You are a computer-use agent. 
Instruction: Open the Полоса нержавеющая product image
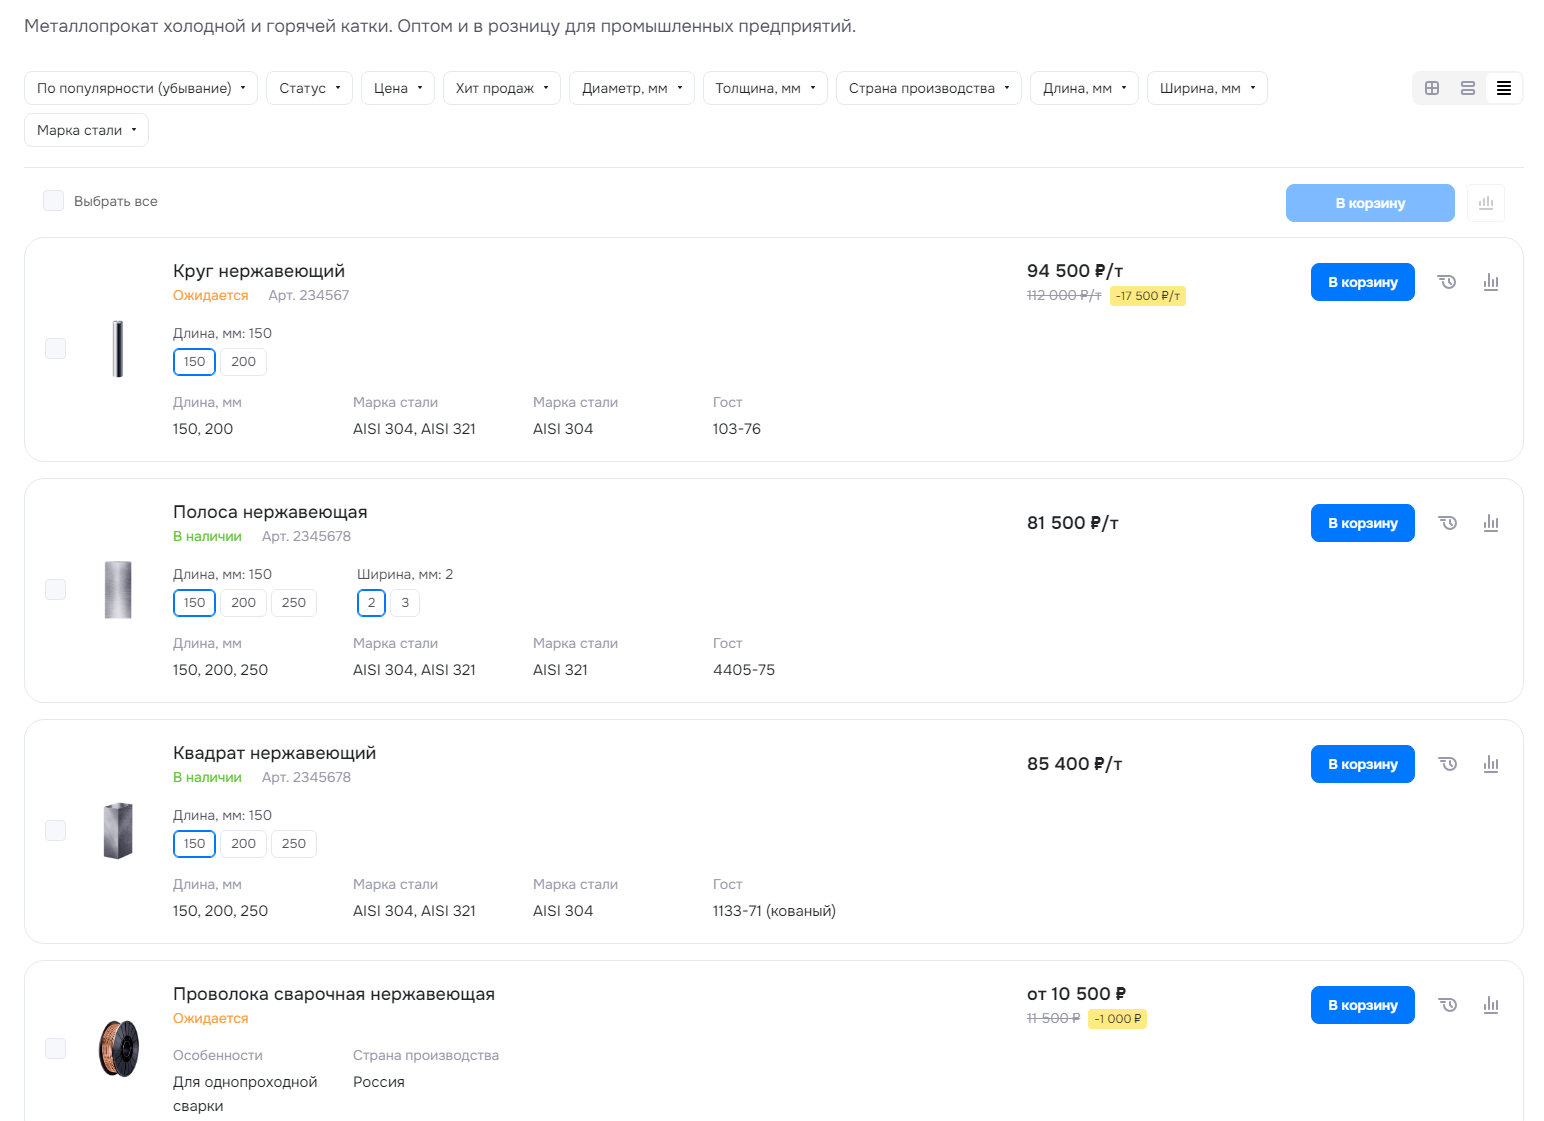pyautogui.click(x=118, y=590)
